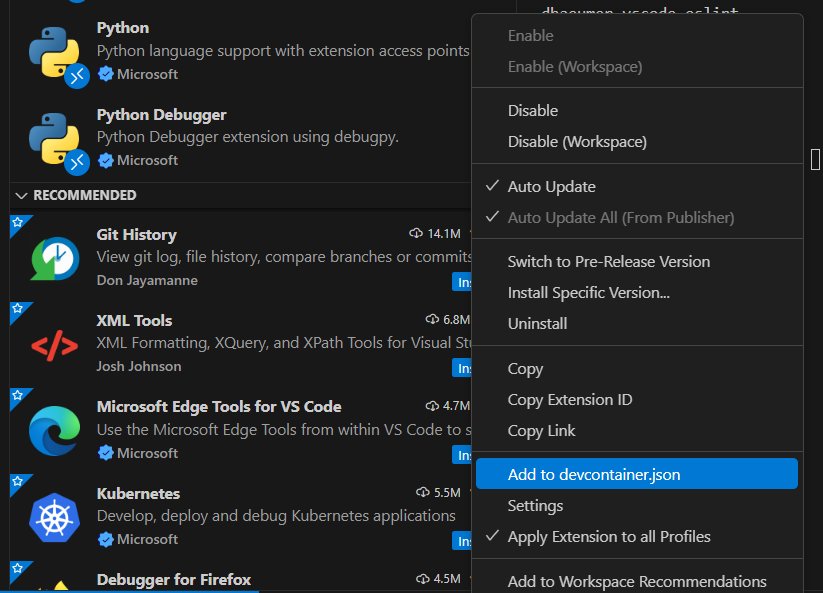Click Install button for XML Tools

click(462, 368)
